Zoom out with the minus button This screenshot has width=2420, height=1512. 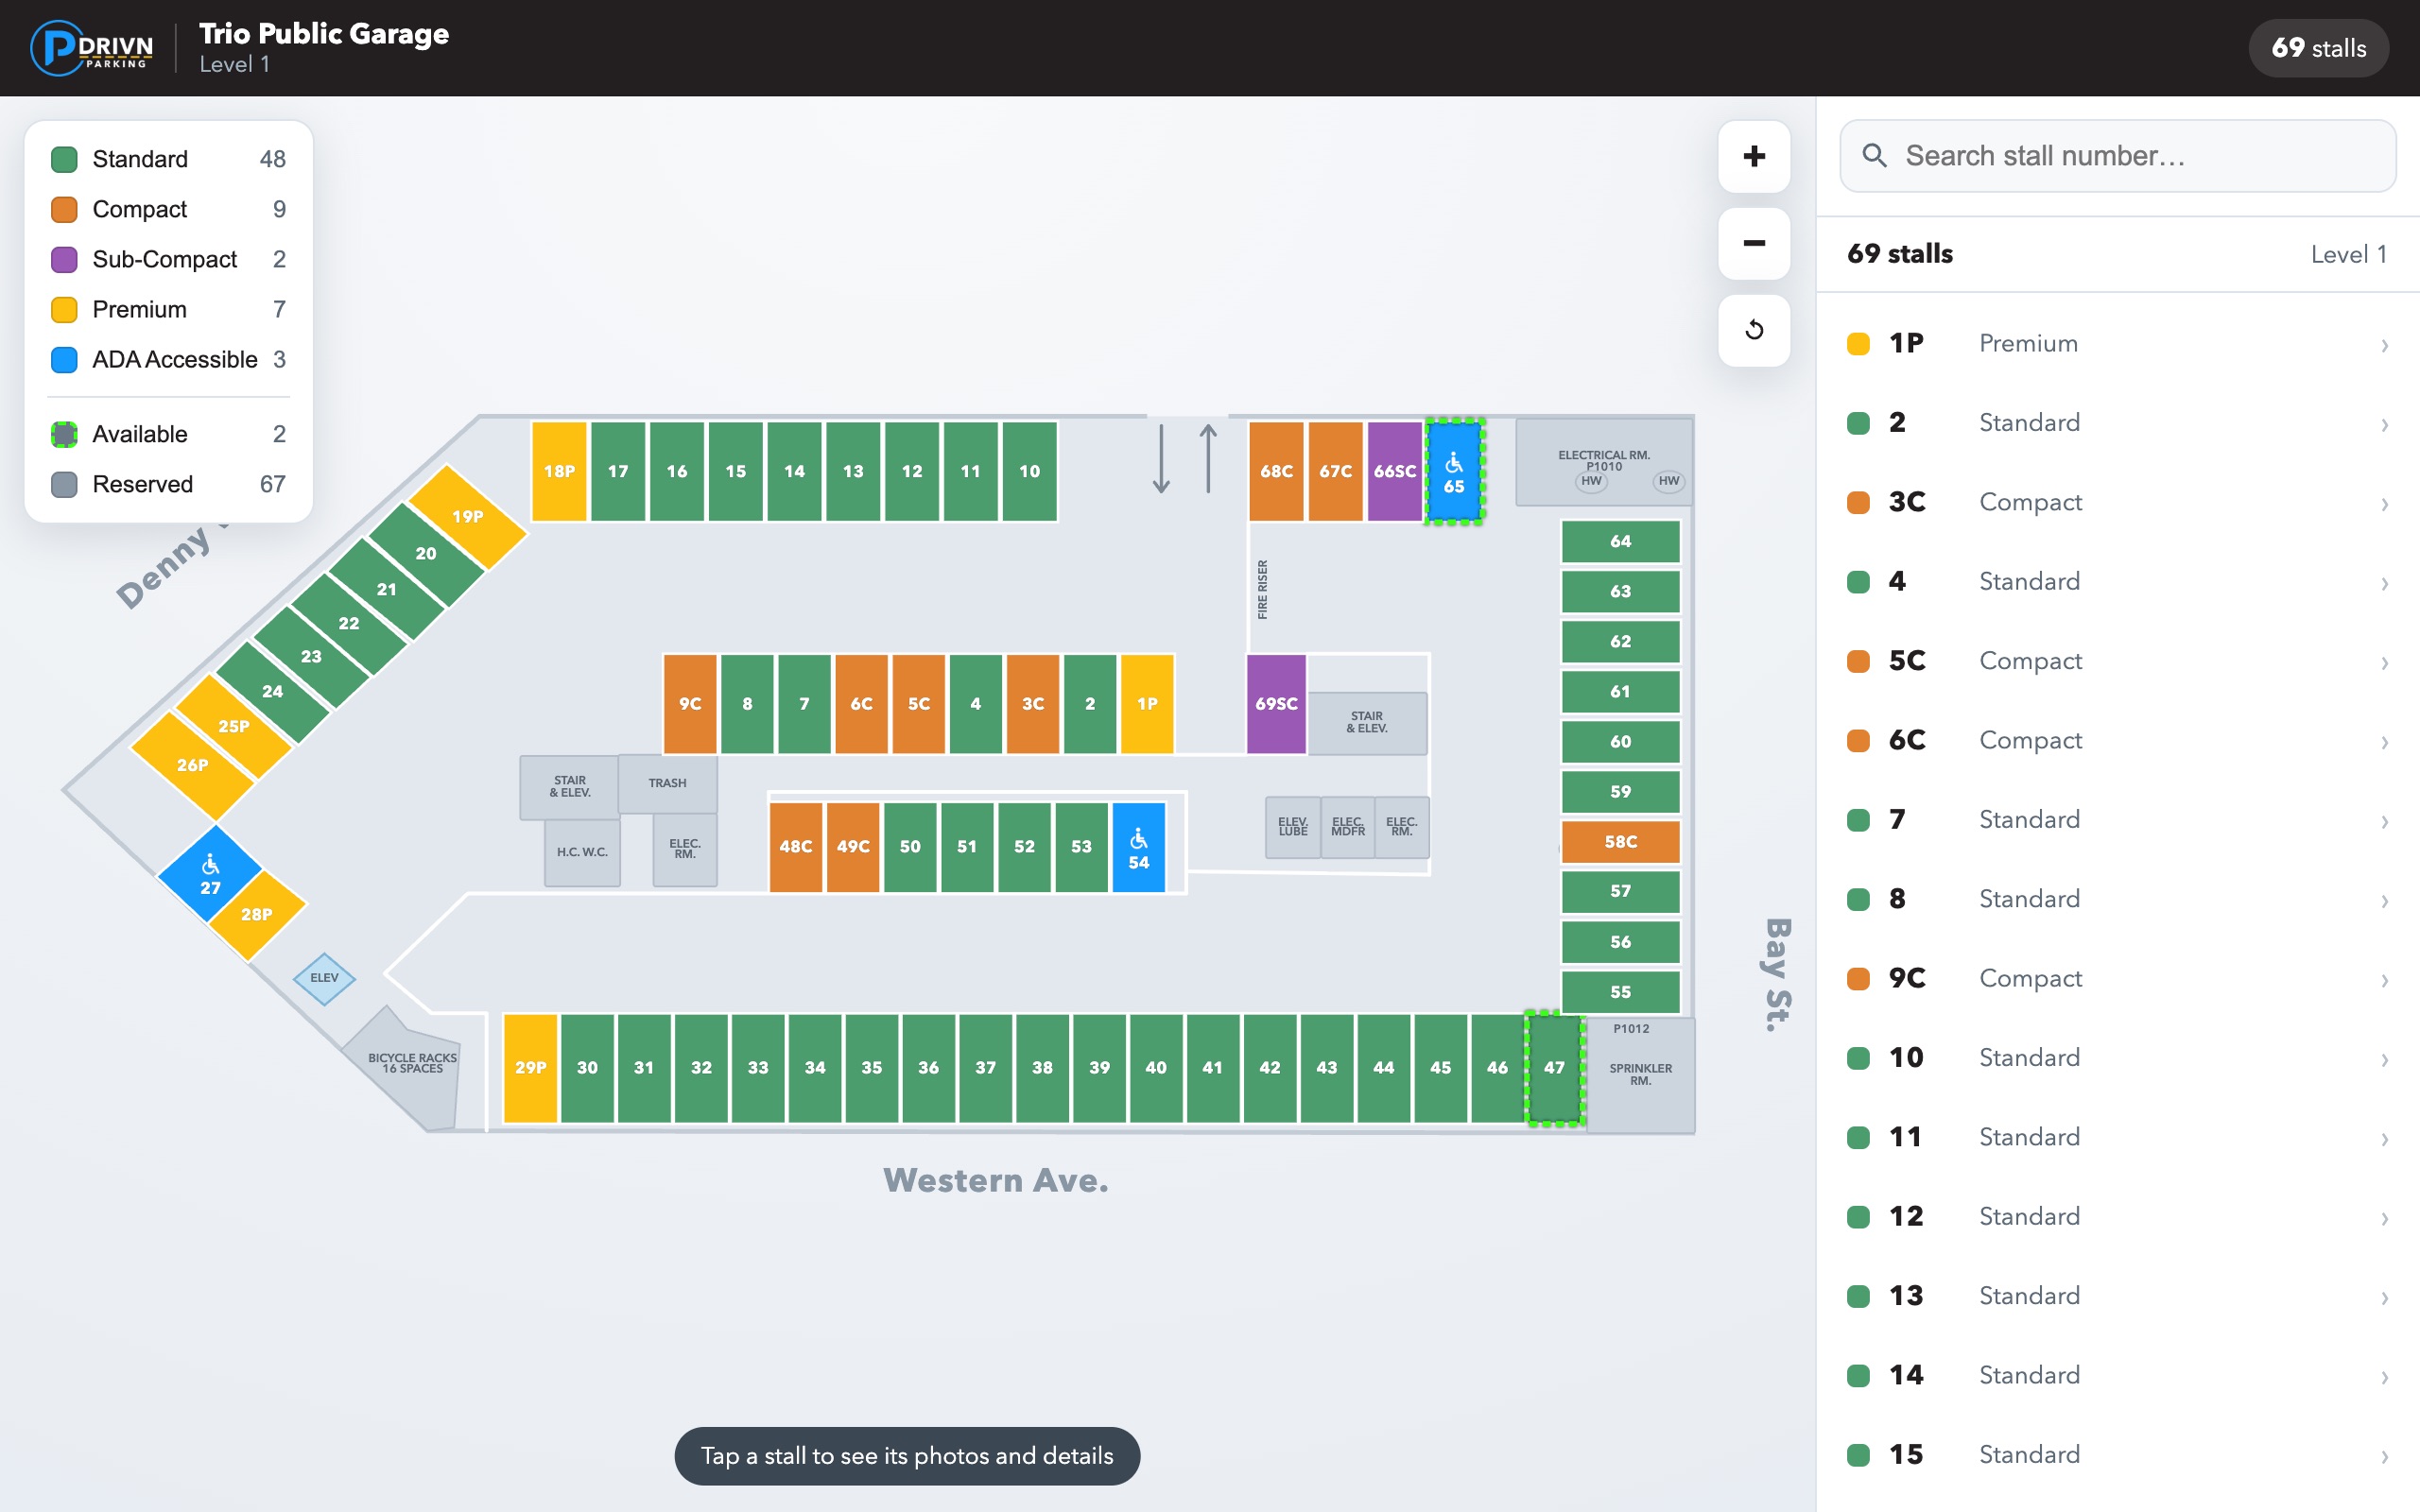point(1753,243)
